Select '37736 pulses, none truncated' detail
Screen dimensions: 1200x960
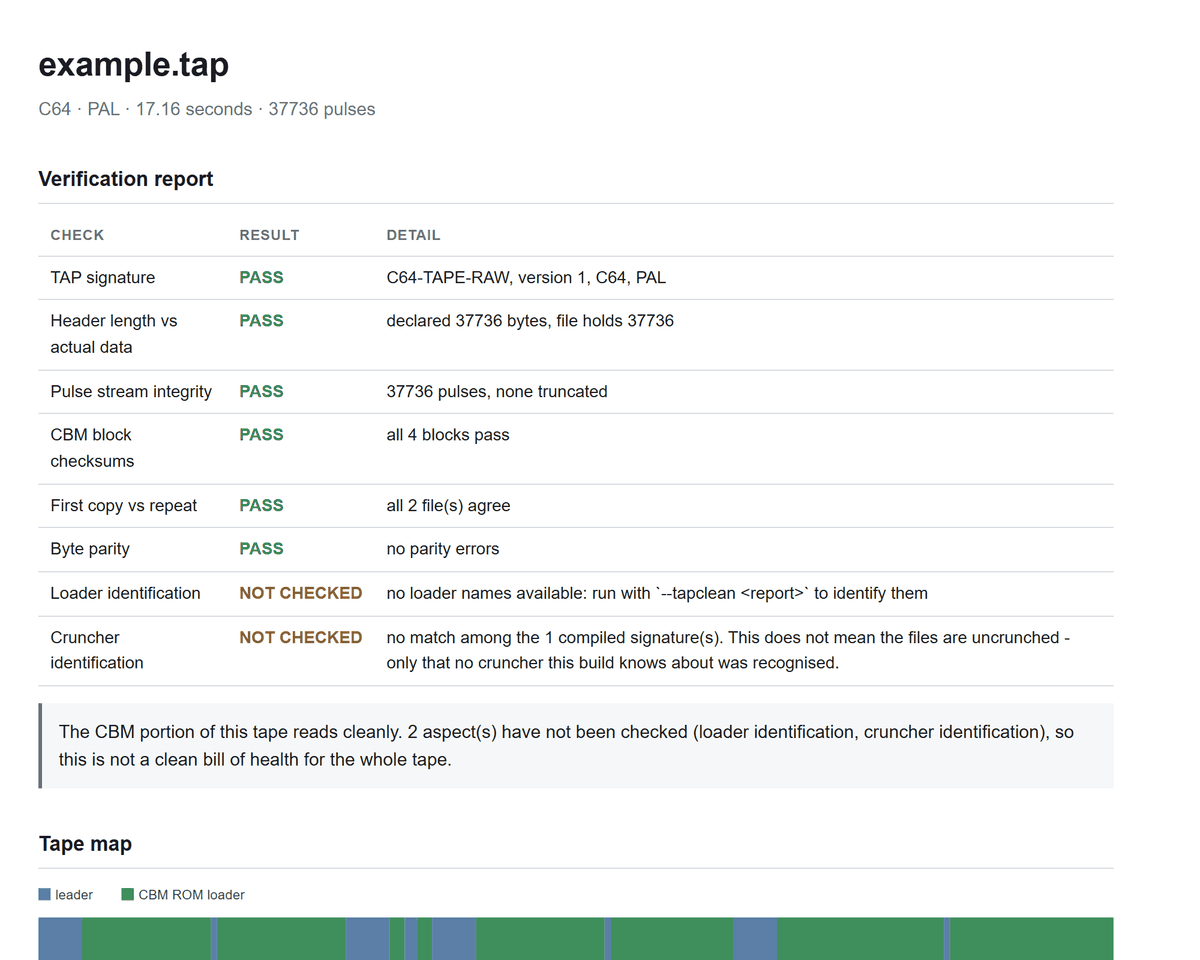[x=497, y=392]
